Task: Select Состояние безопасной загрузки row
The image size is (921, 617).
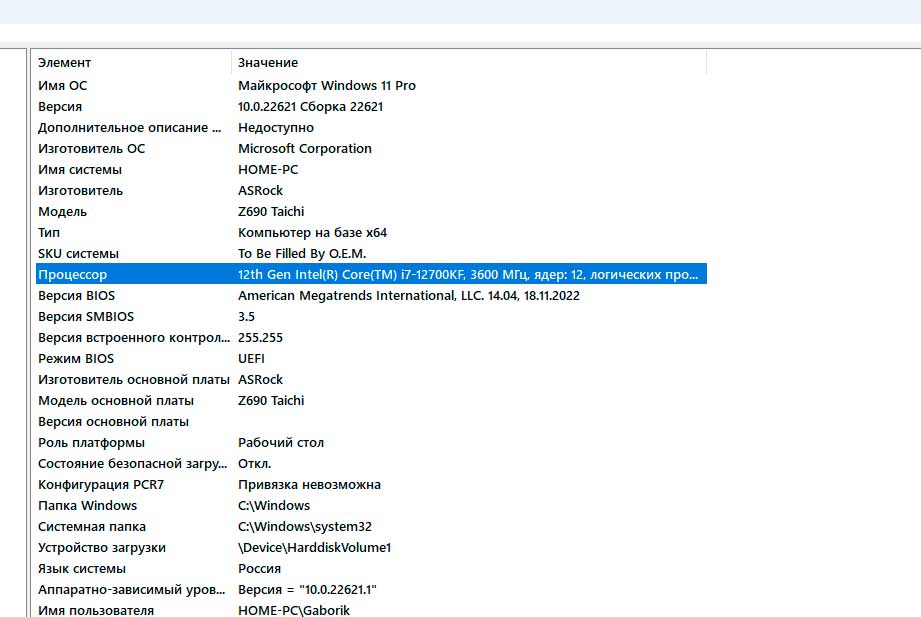Action: point(132,464)
